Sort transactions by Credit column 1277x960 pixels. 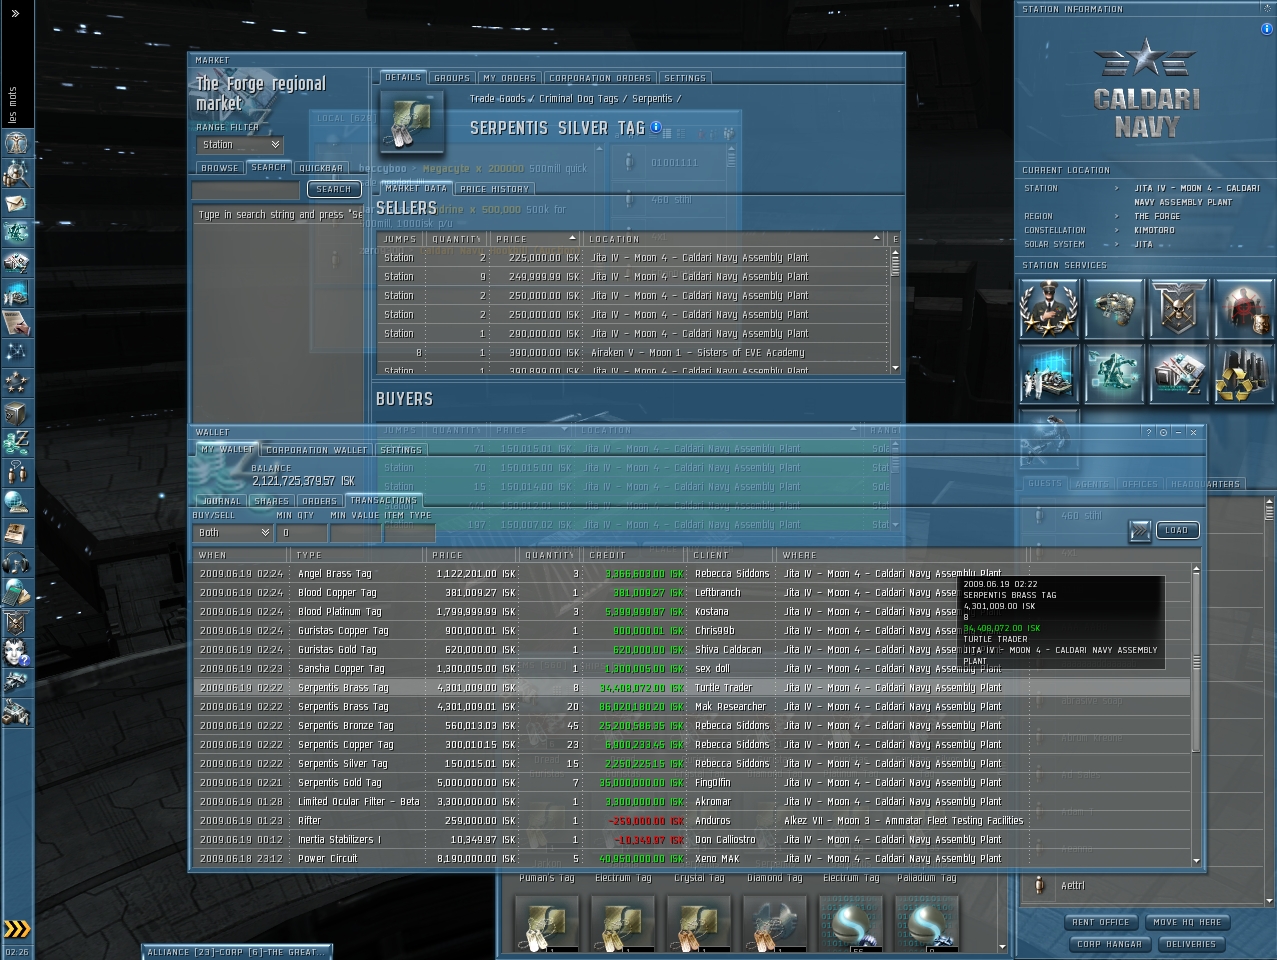pos(635,555)
